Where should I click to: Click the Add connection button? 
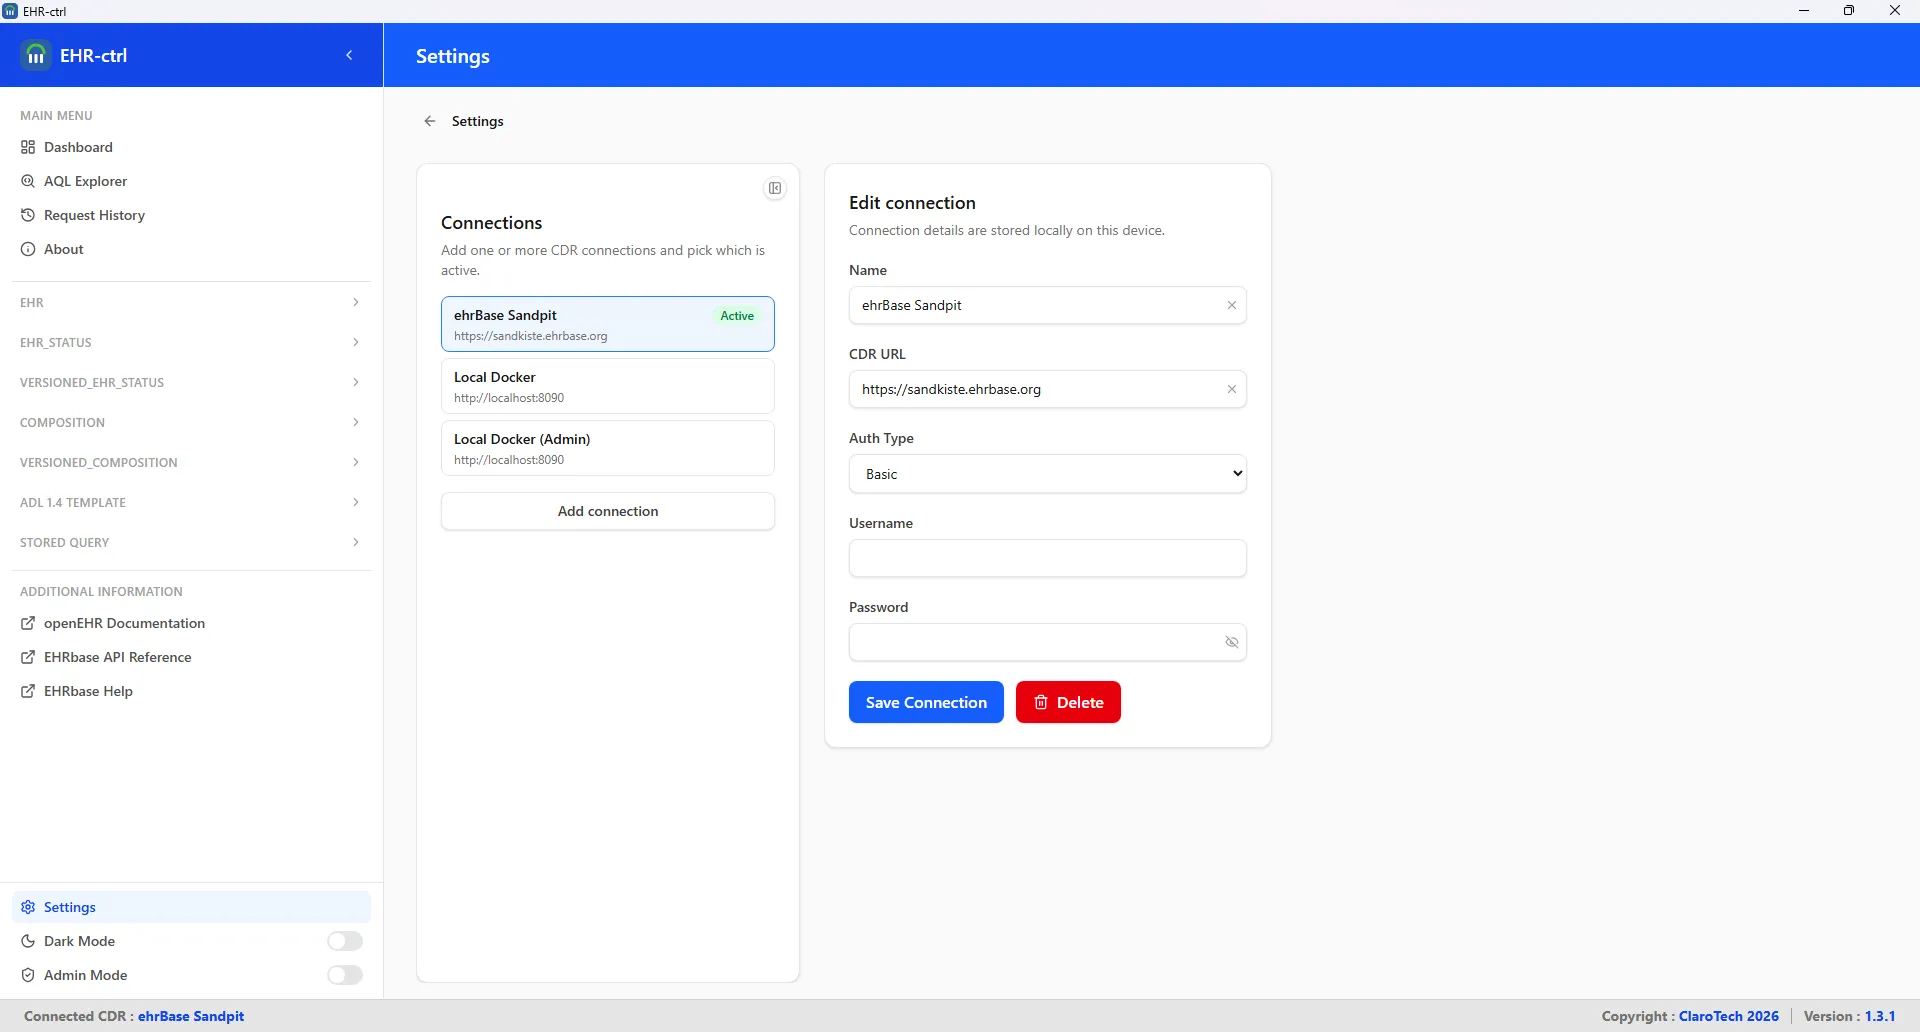click(608, 511)
